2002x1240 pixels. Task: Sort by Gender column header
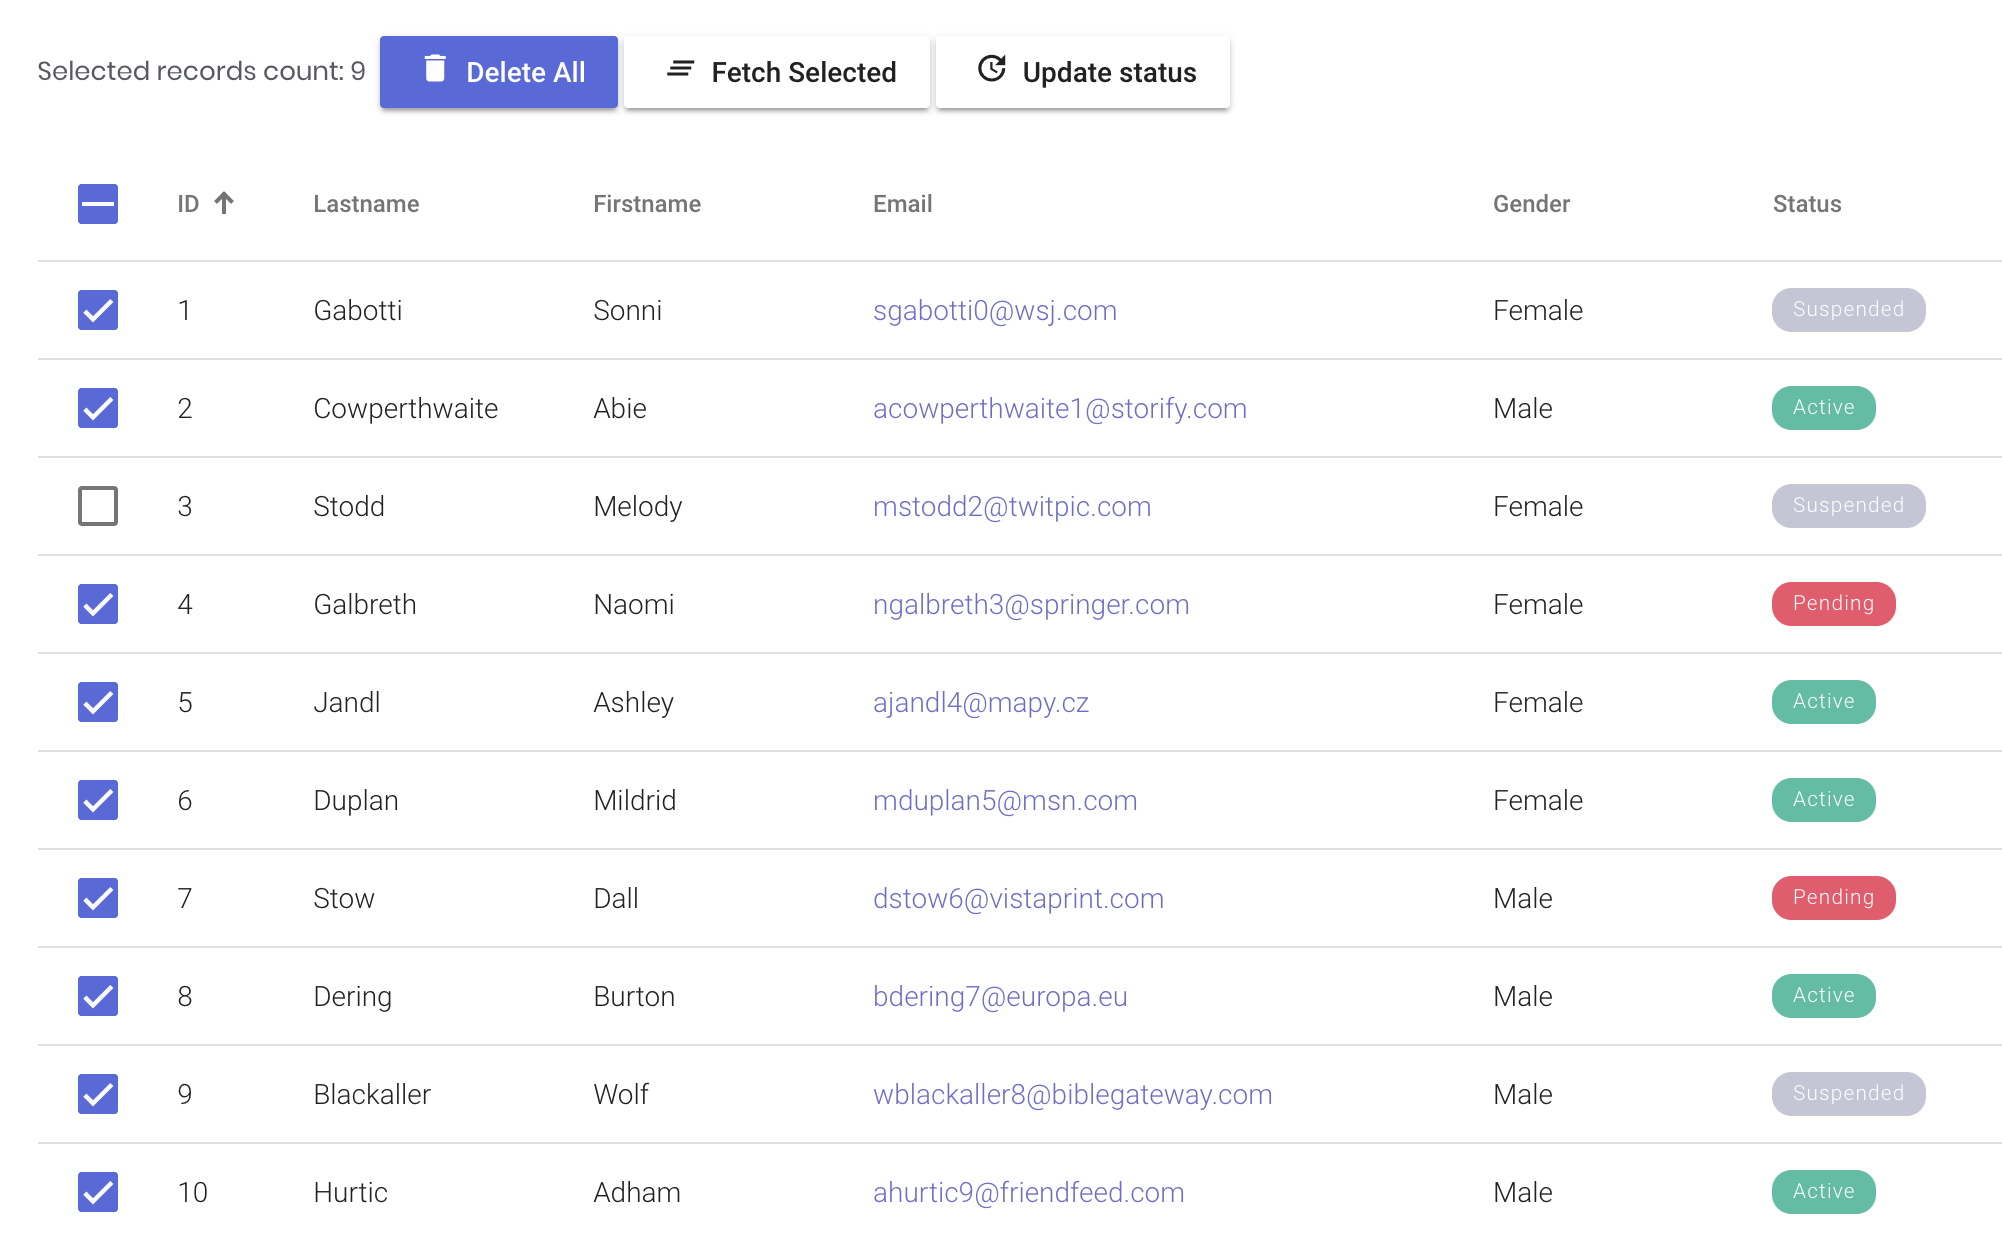coord(1531,204)
